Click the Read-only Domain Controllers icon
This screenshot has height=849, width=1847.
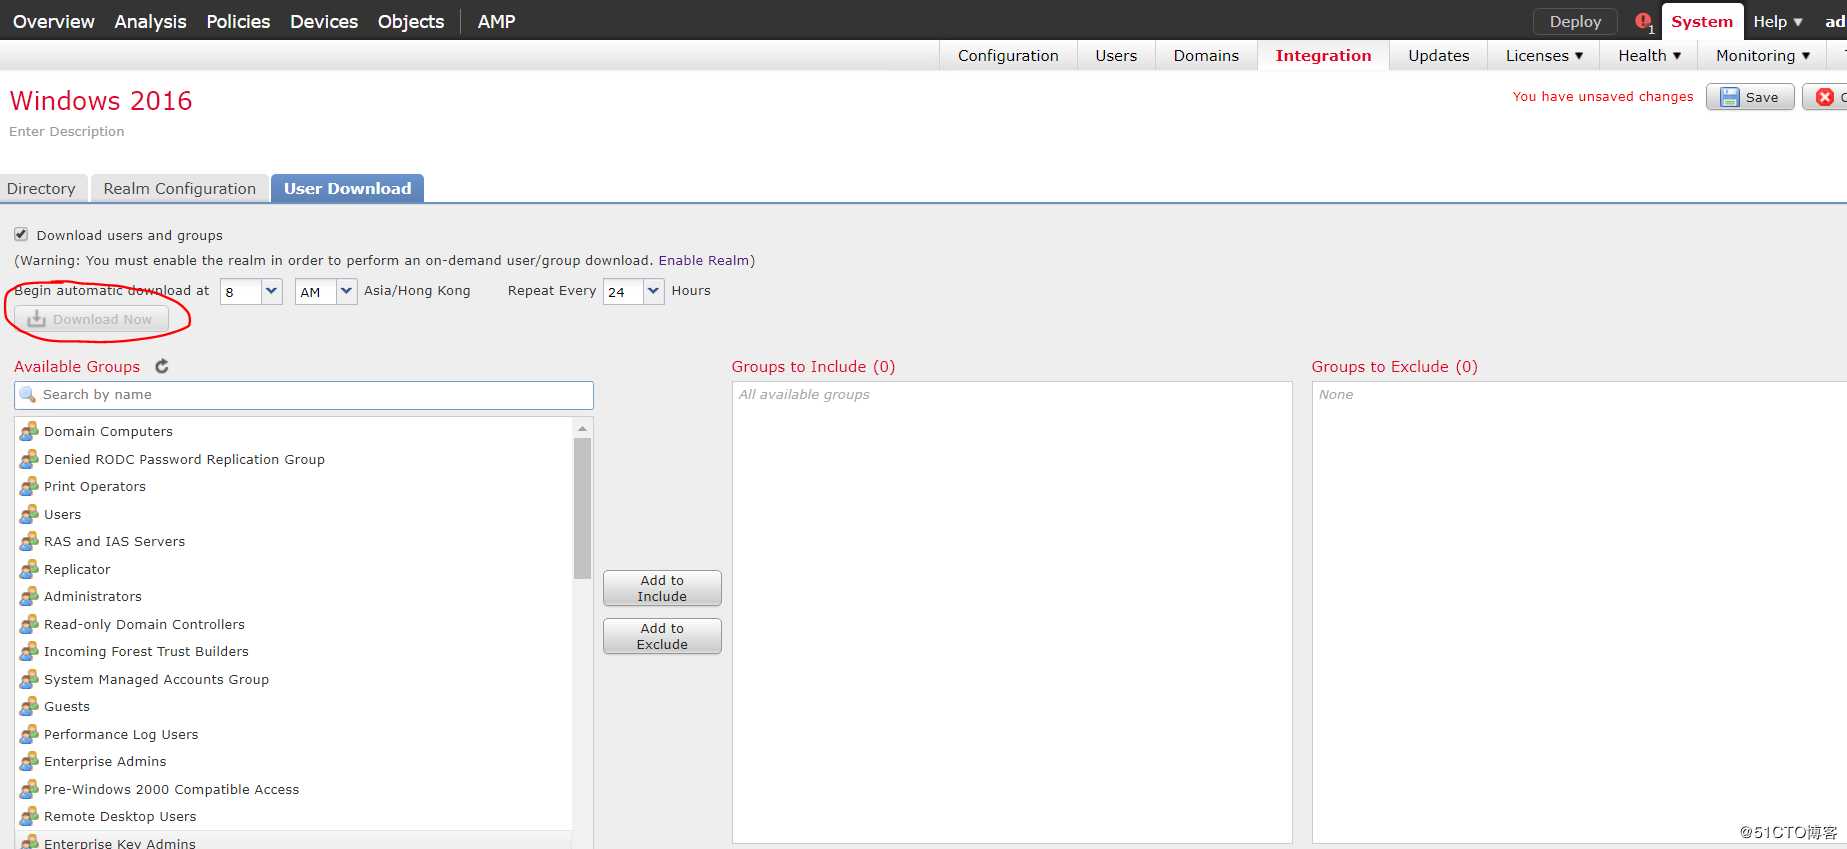tap(29, 624)
